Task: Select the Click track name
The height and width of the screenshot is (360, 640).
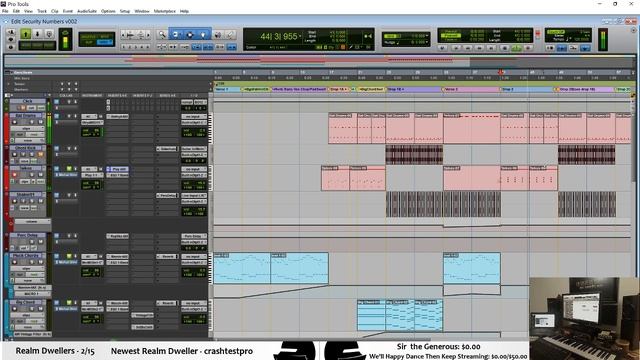Action: click(27, 101)
